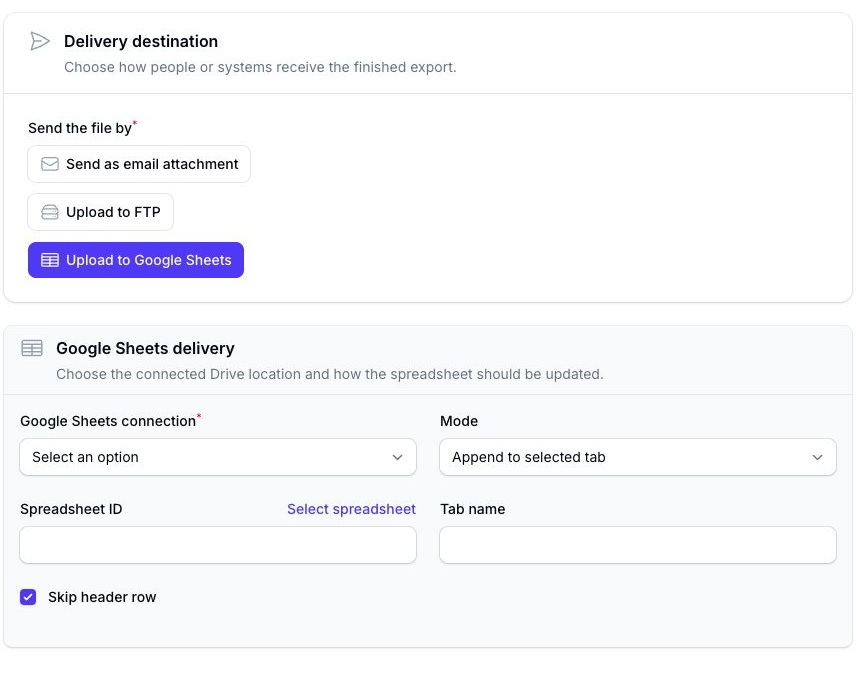Click the Google Sheets connection label

tap(108, 421)
